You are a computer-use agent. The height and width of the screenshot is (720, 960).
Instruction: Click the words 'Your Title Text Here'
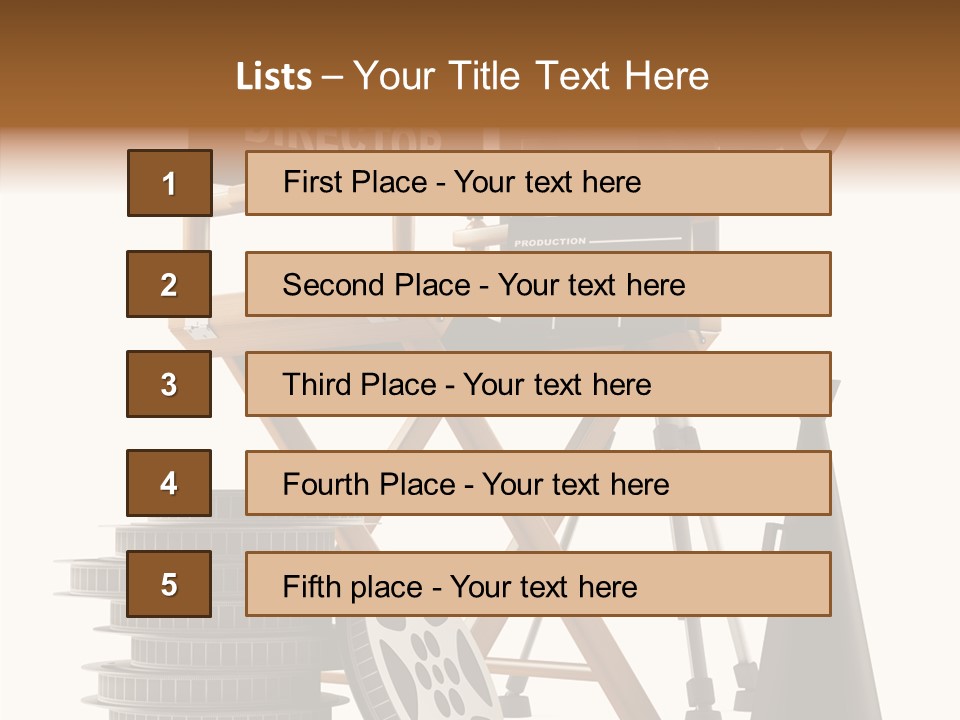pyautogui.click(x=531, y=76)
